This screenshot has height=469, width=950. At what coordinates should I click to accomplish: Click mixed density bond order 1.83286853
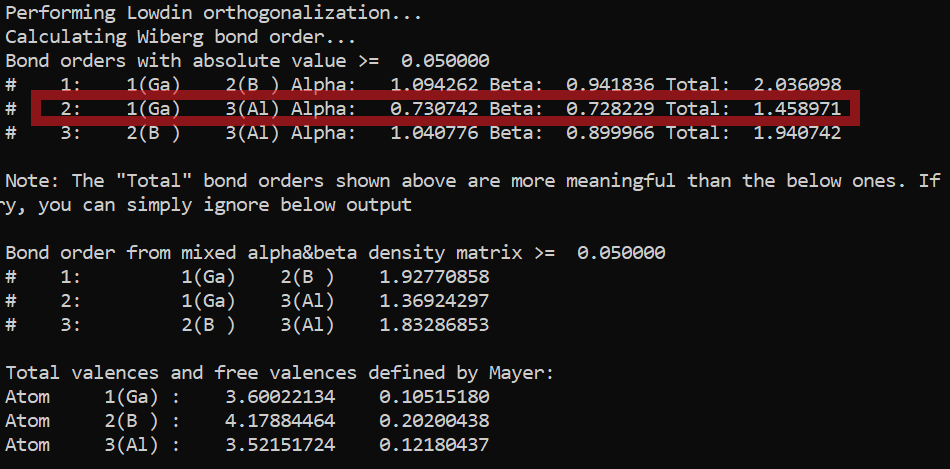click(434, 325)
